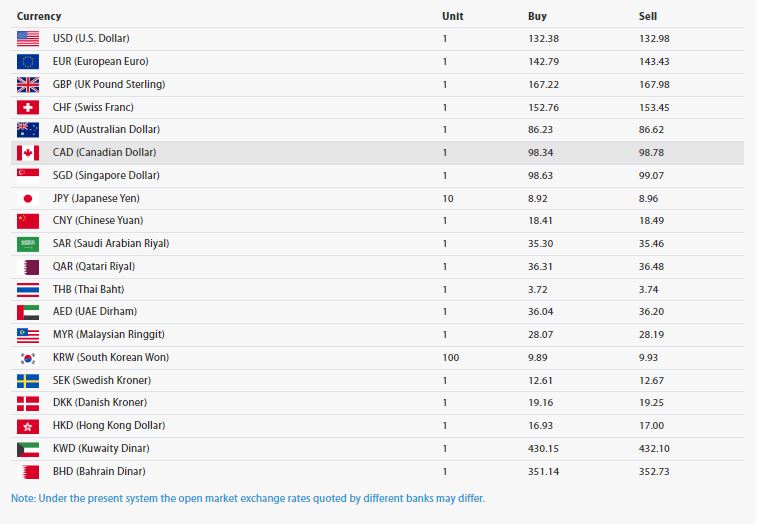The width and height of the screenshot is (758, 524).
Task: Click the Kuwait flag icon
Action: 28,449
